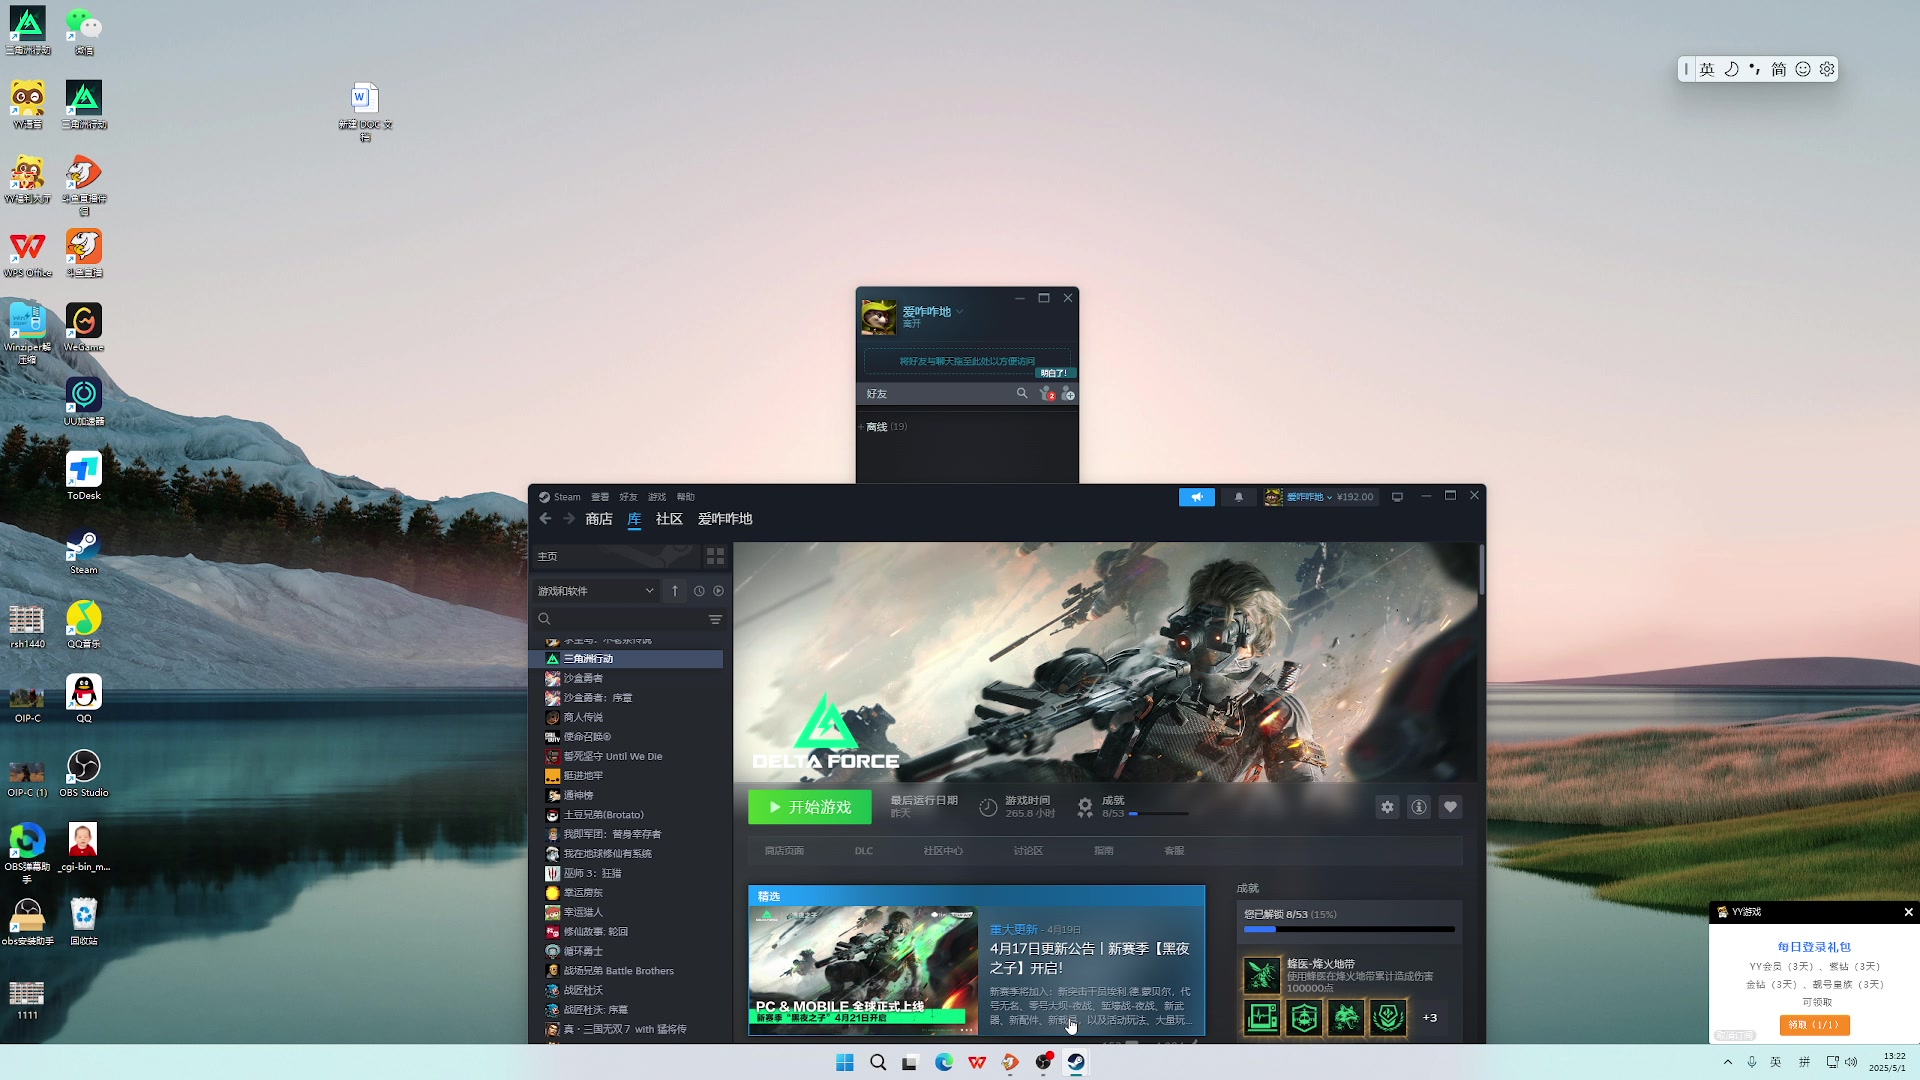Expand the 游戏和软件 dropdown

(596, 591)
